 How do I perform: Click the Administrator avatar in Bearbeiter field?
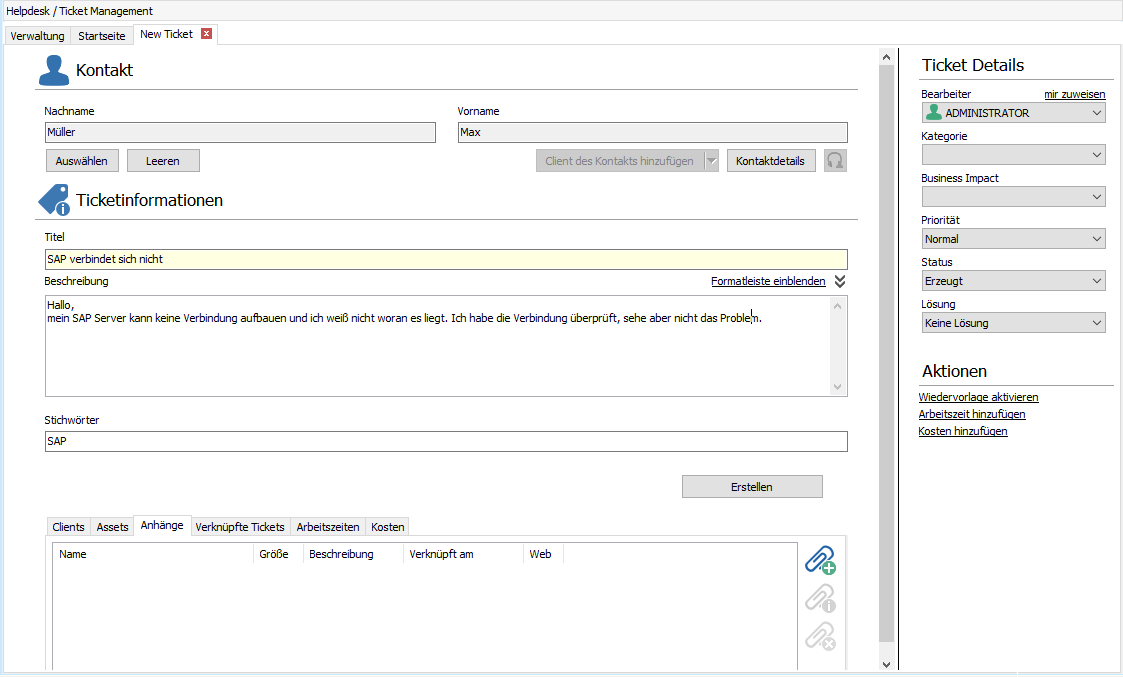point(931,112)
